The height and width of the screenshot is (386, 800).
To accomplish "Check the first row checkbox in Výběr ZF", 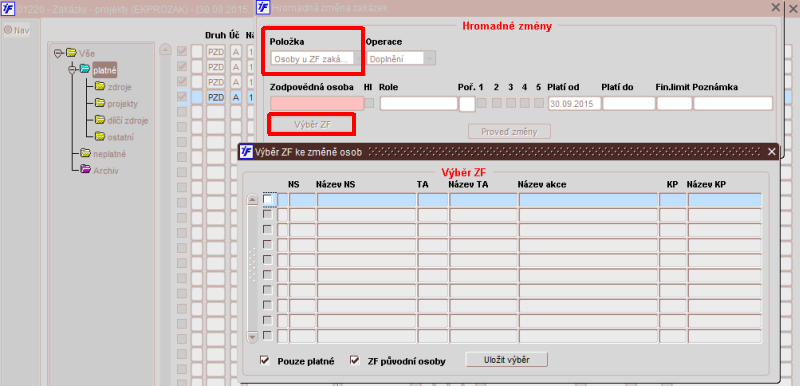I will point(267,199).
